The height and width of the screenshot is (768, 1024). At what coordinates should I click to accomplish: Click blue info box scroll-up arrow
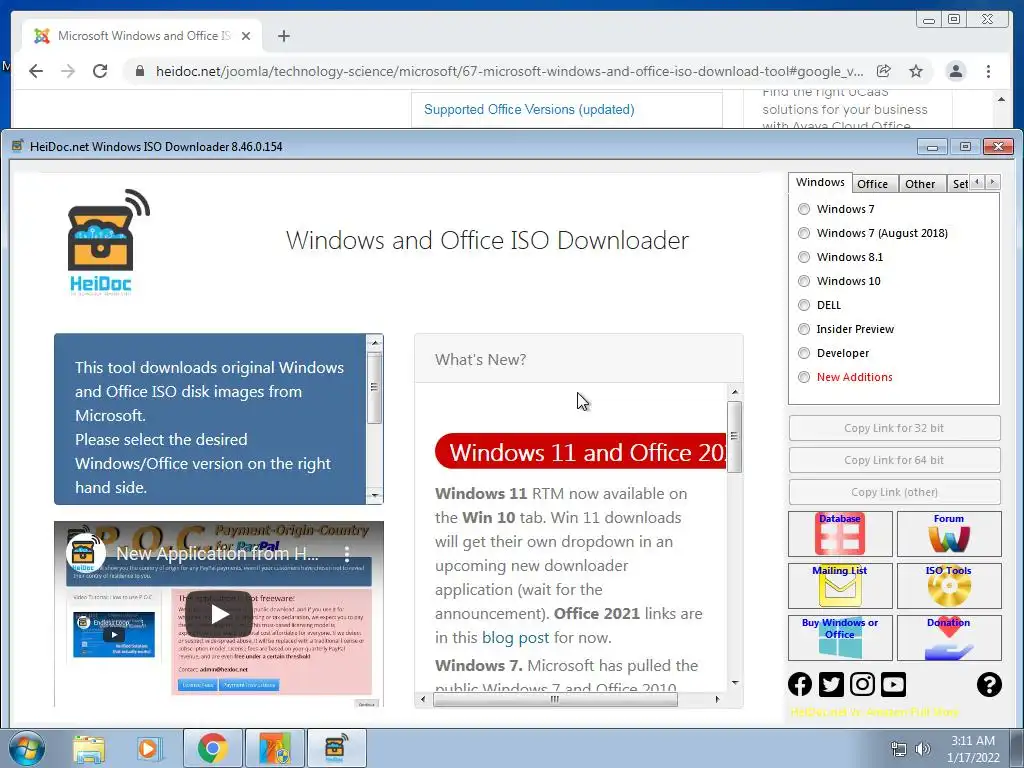(x=374, y=342)
